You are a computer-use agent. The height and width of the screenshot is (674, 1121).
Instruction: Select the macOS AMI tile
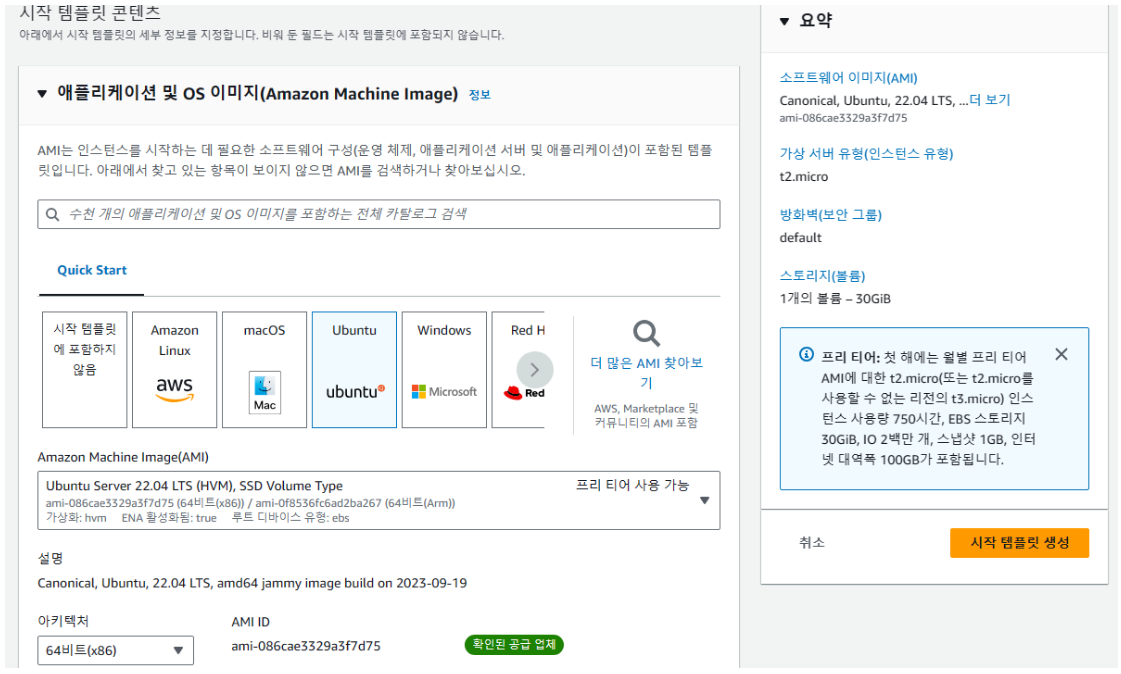coord(265,370)
